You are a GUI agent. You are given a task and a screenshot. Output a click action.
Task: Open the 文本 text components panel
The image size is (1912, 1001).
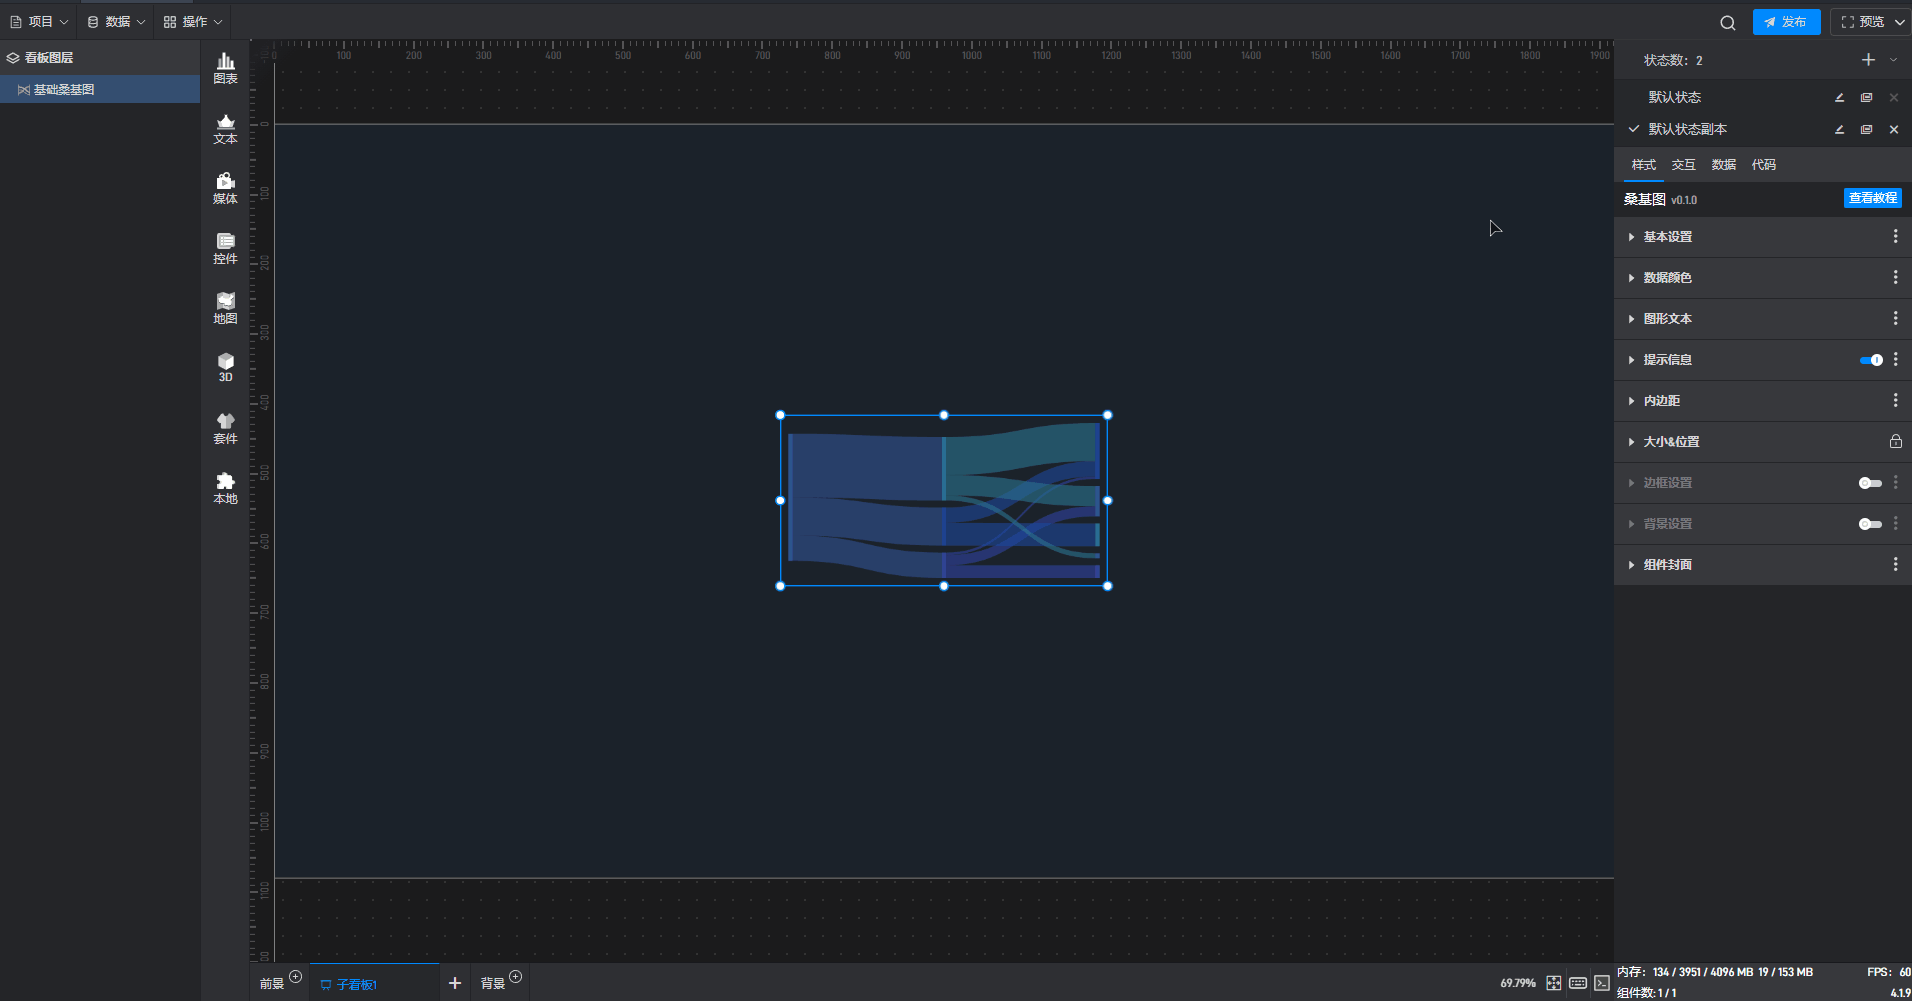[225, 129]
